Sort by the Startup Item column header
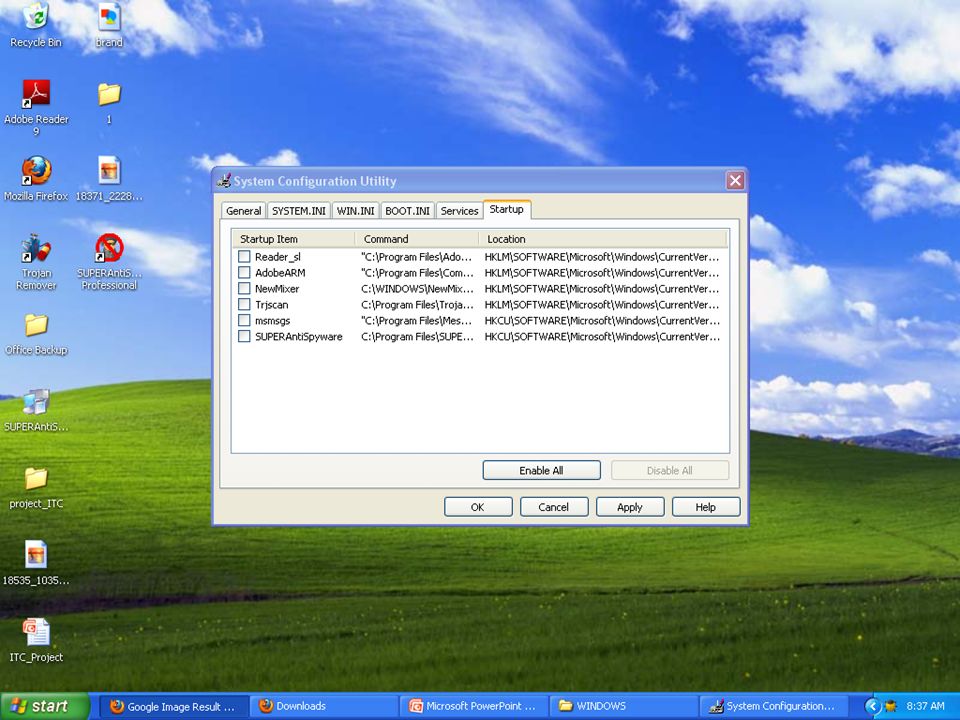 tap(294, 239)
